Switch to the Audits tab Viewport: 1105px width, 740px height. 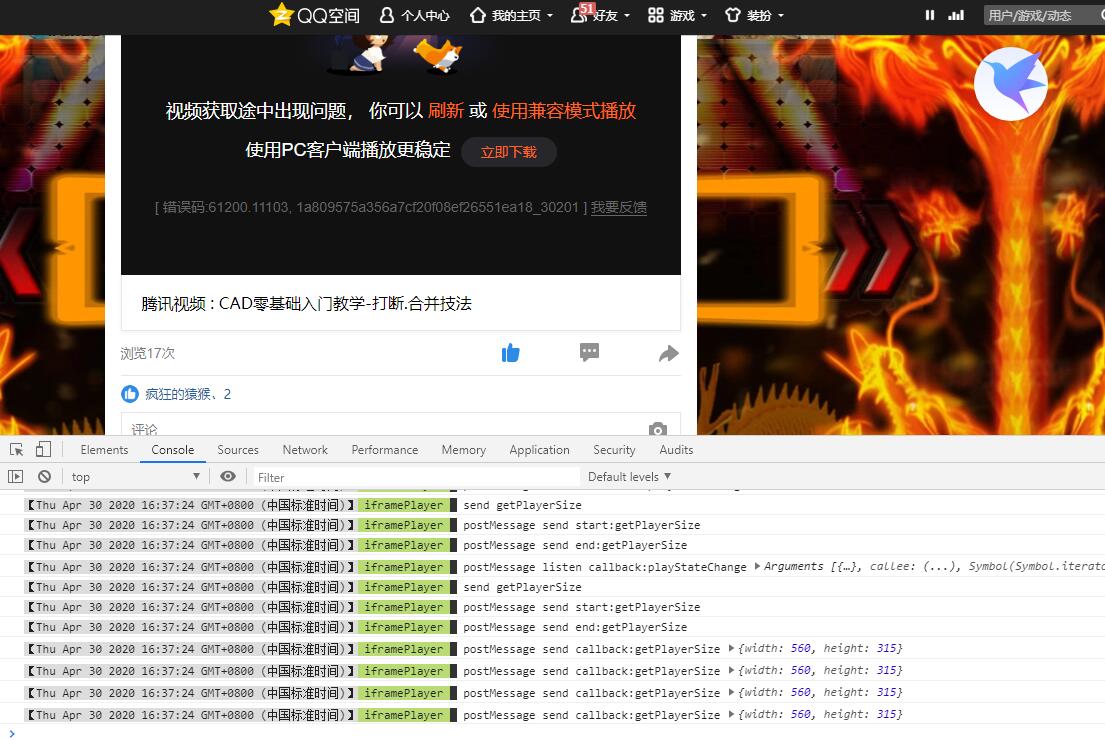[676, 450]
